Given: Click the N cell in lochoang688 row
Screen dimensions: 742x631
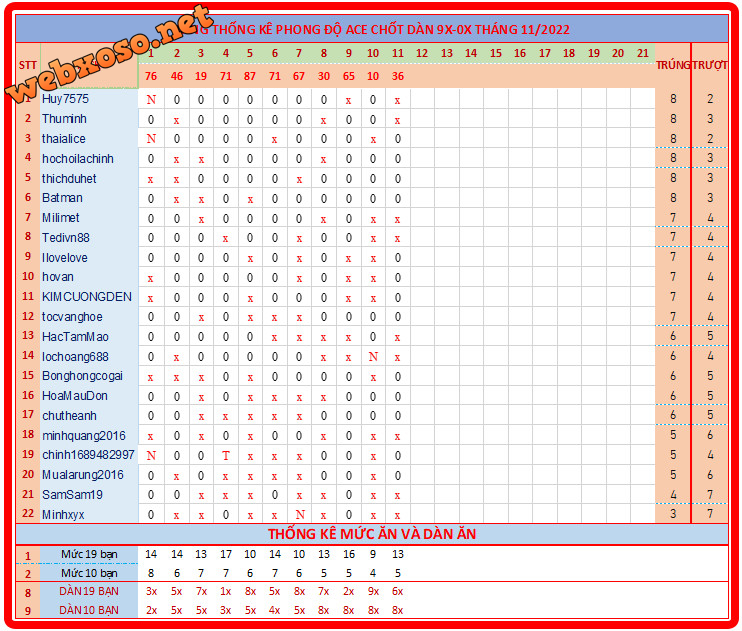Looking at the screenshot, I should [x=373, y=356].
